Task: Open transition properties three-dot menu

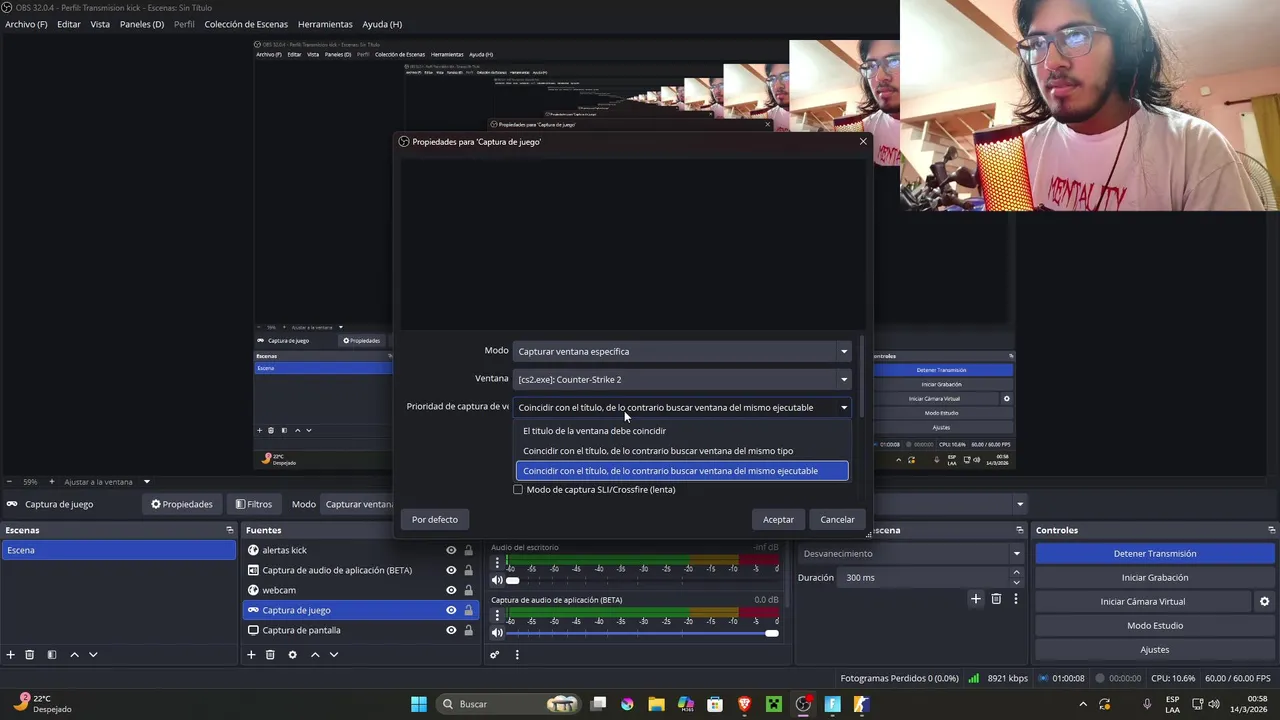Action: click(x=1016, y=599)
